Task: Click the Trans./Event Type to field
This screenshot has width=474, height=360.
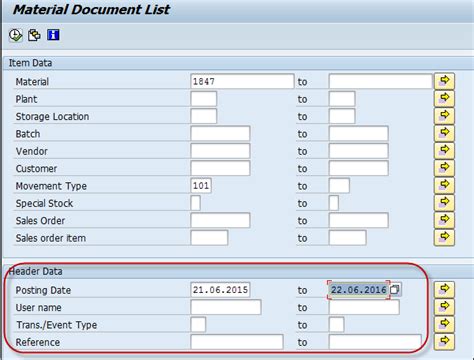Action: (x=337, y=325)
